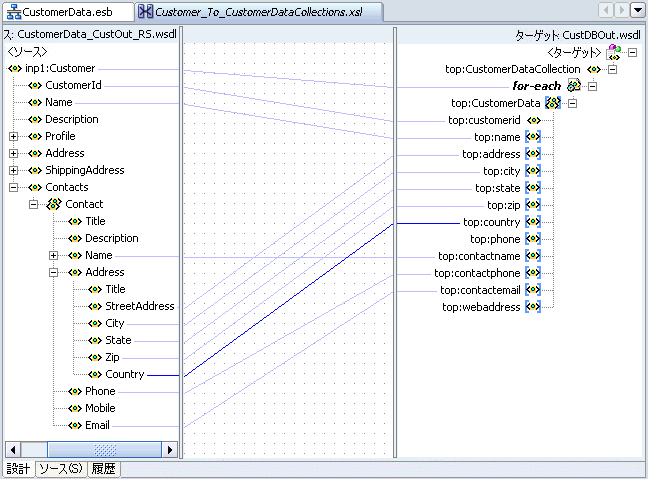Click the State element icon
648x479 pixels.
[x=95, y=340]
